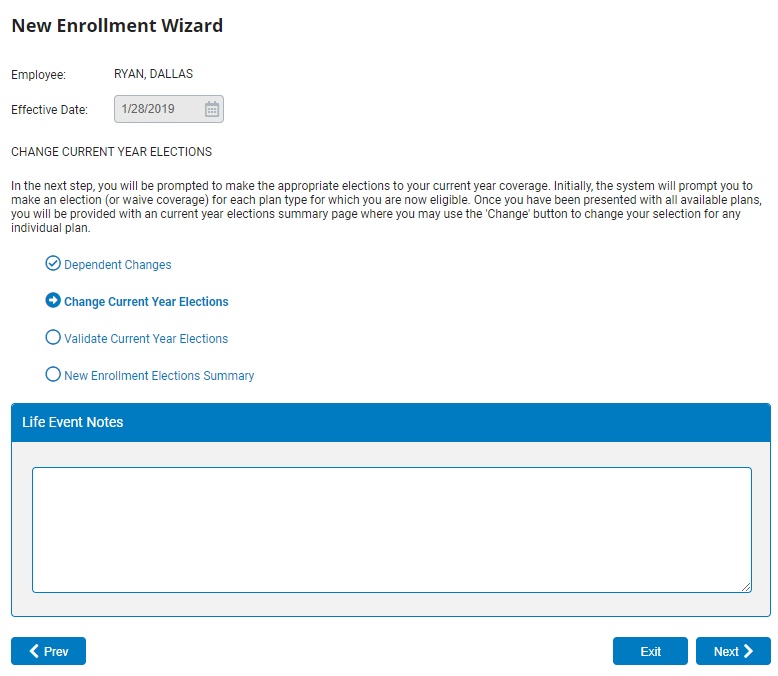Click the New Enrollment Wizard page title

[117, 26]
